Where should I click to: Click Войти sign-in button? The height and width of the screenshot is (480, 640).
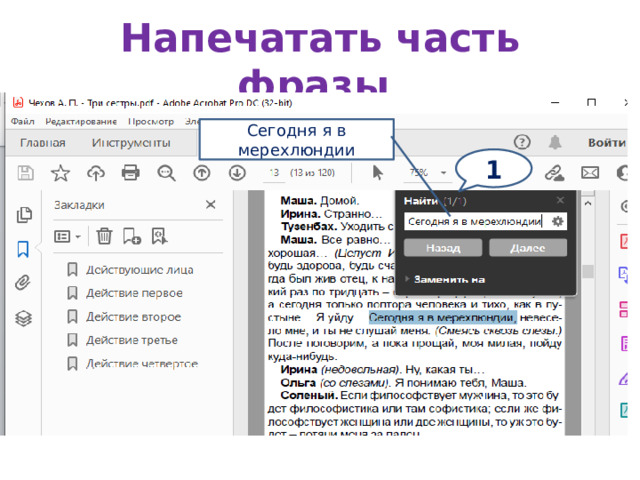pyautogui.click(x=607, y=142)
